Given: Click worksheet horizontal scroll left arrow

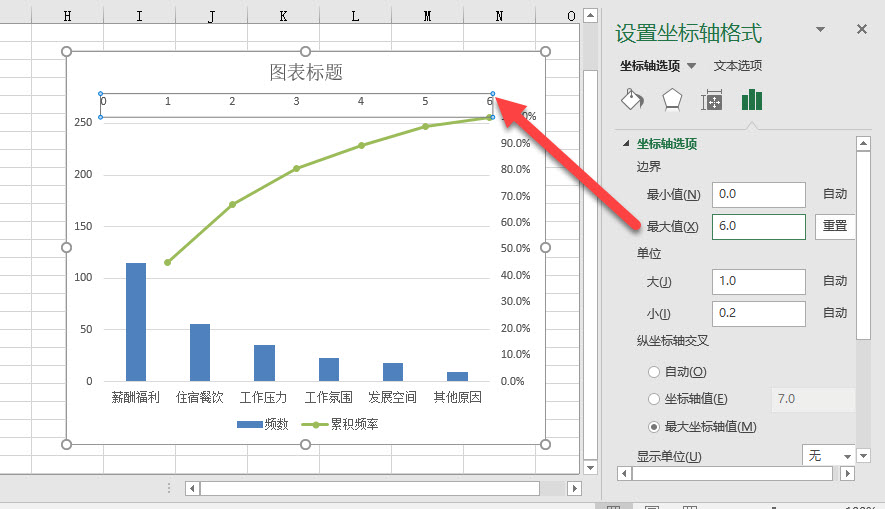Looking at the screenshot, I should 192,488.
